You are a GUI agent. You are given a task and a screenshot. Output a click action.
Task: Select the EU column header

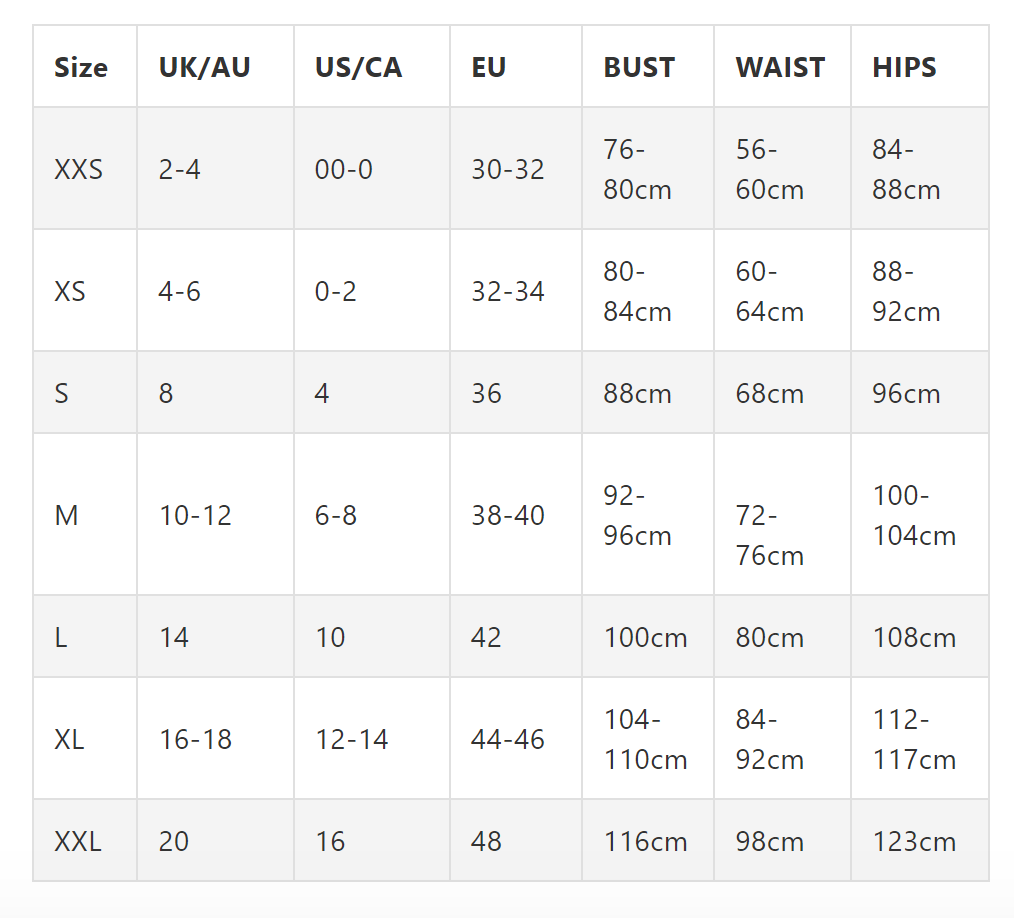click(x=489, y=68)
